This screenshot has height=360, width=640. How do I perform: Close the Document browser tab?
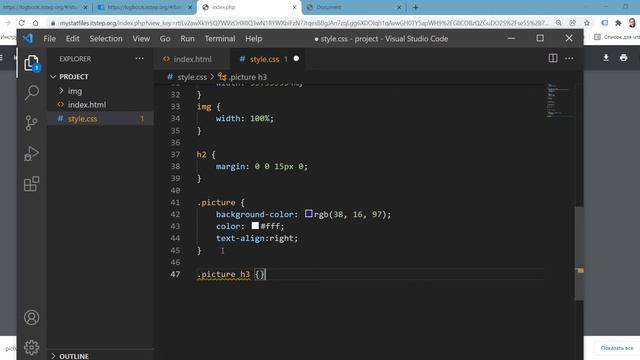click(x=399, y=7)
